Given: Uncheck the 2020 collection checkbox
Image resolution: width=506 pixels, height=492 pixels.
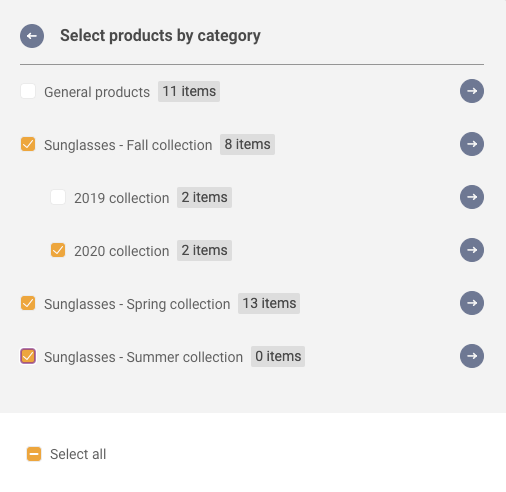Looking at the screenshot, I should (x=58, y=250).
